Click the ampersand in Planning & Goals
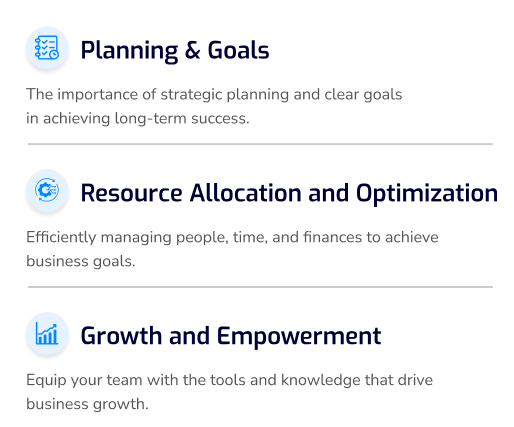This screenshot has height=427, width=514. point(193,50)
